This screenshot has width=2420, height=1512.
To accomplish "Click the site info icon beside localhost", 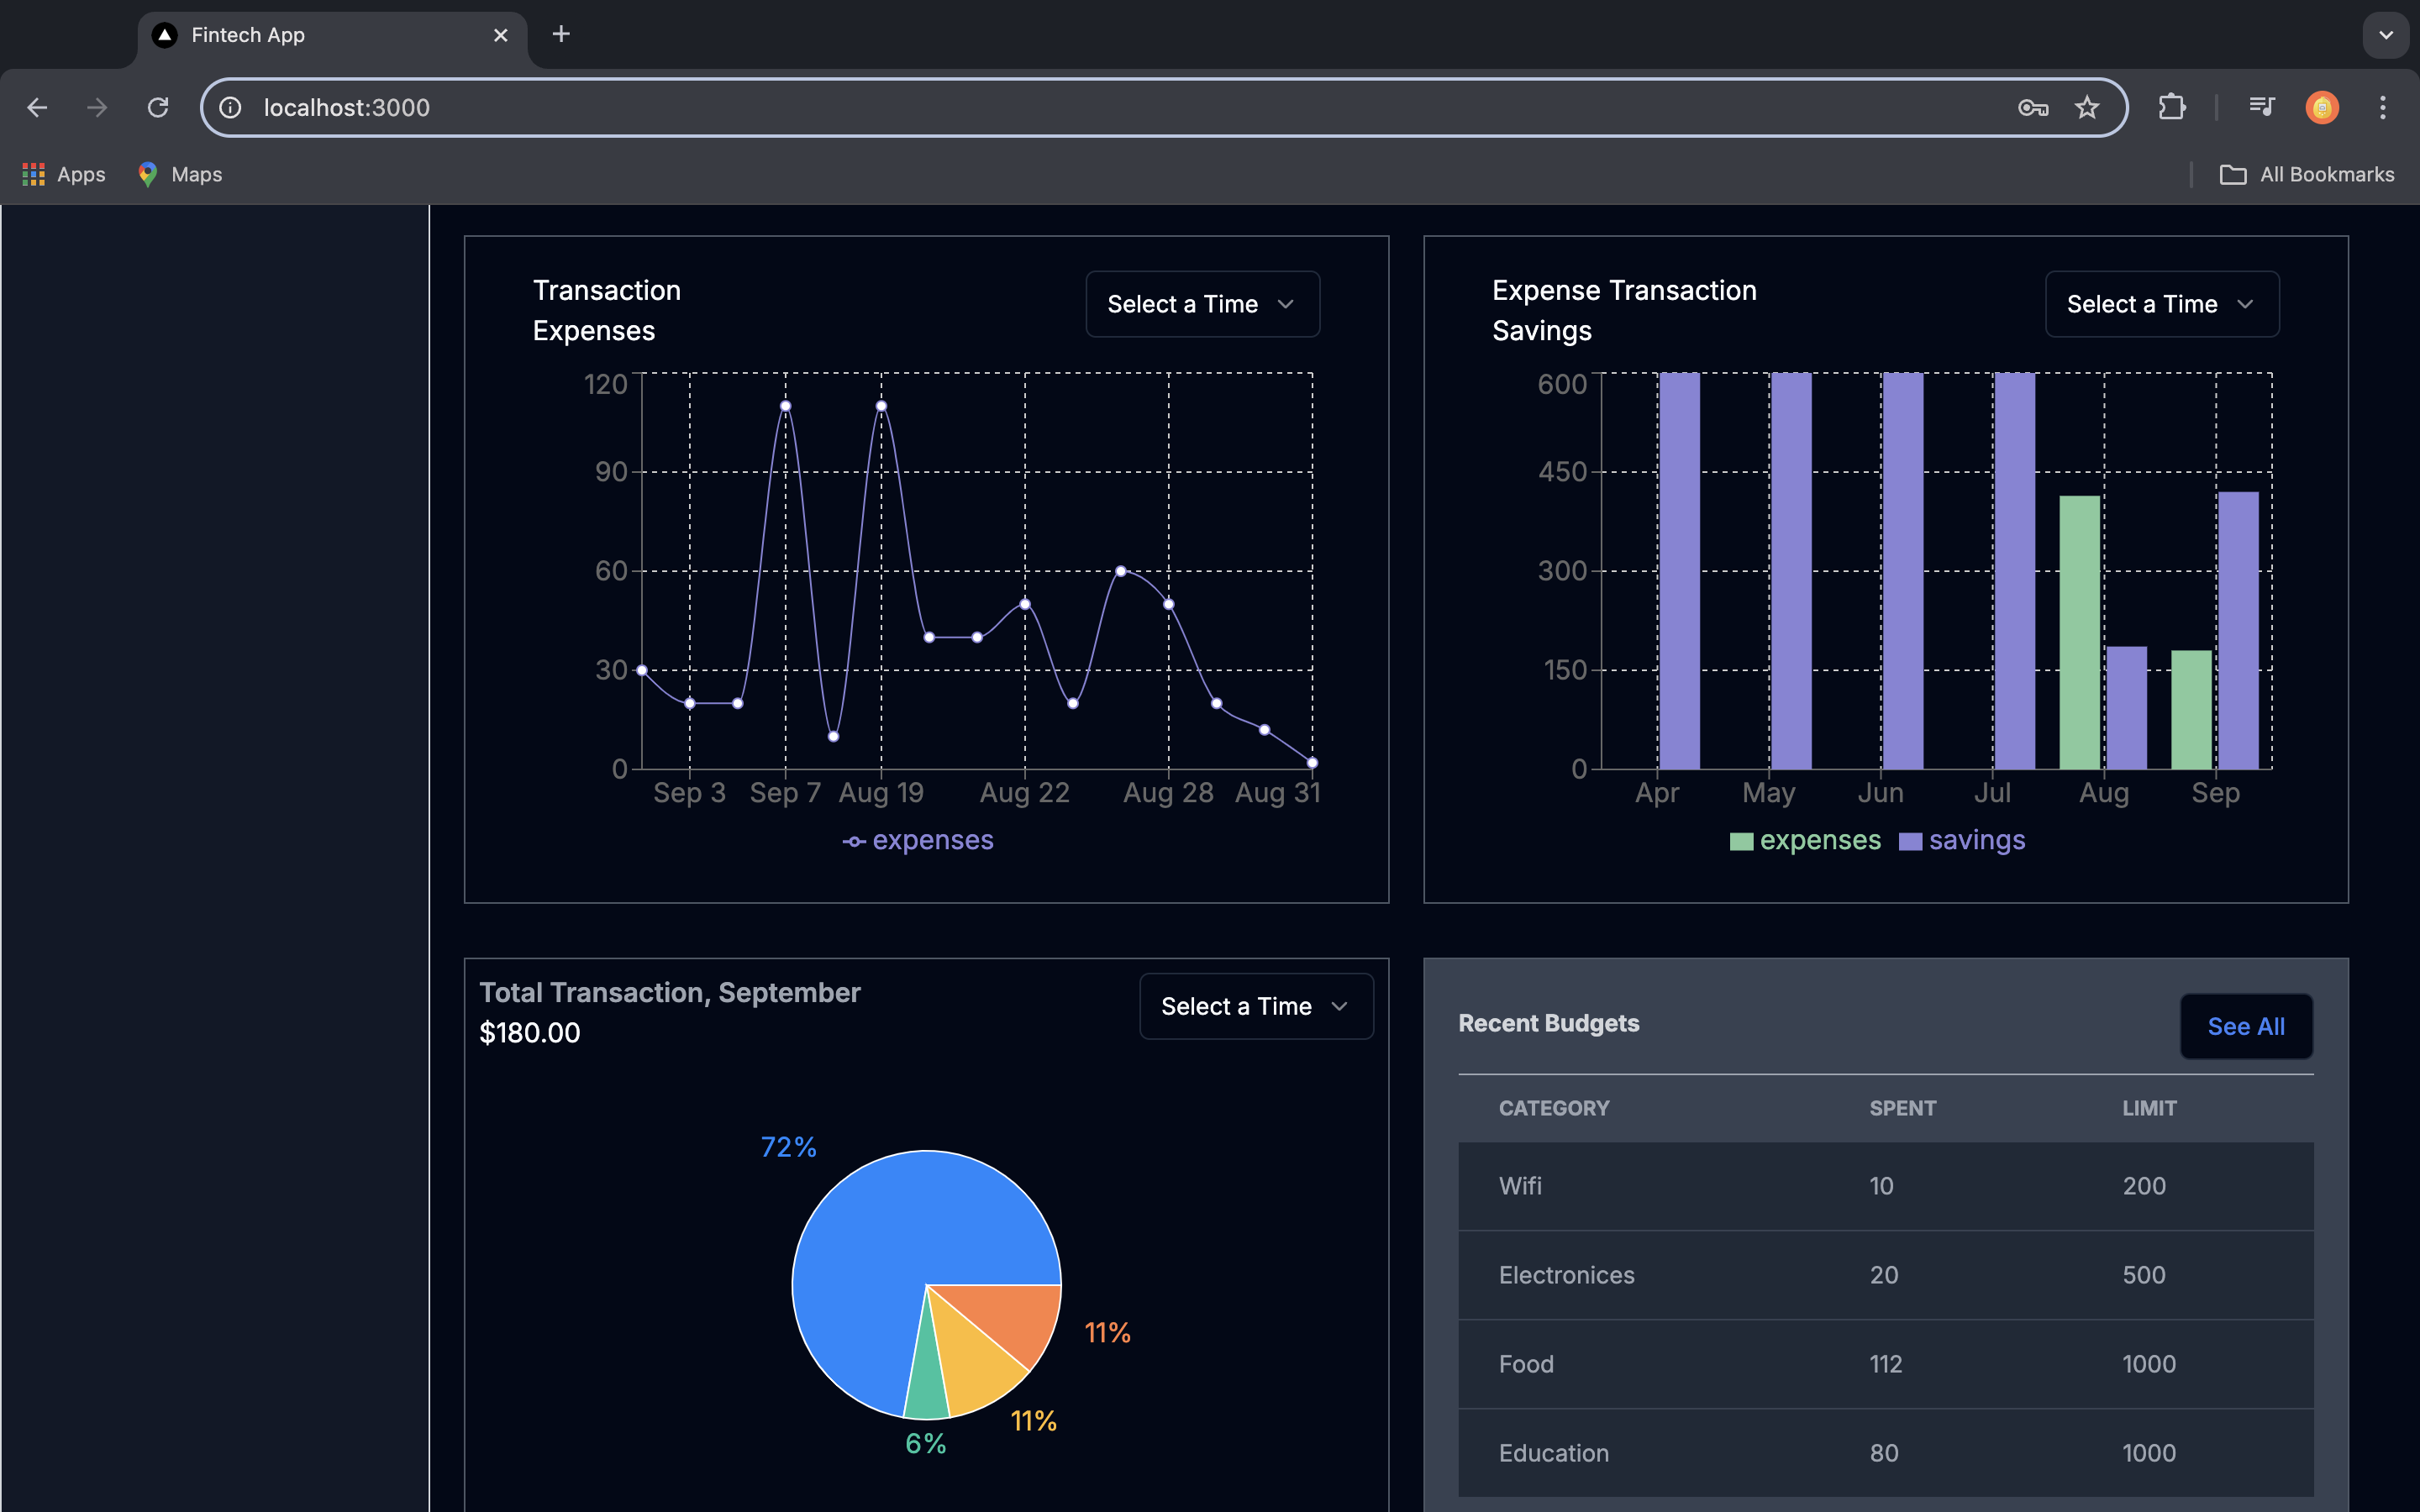I will point(231,107).
